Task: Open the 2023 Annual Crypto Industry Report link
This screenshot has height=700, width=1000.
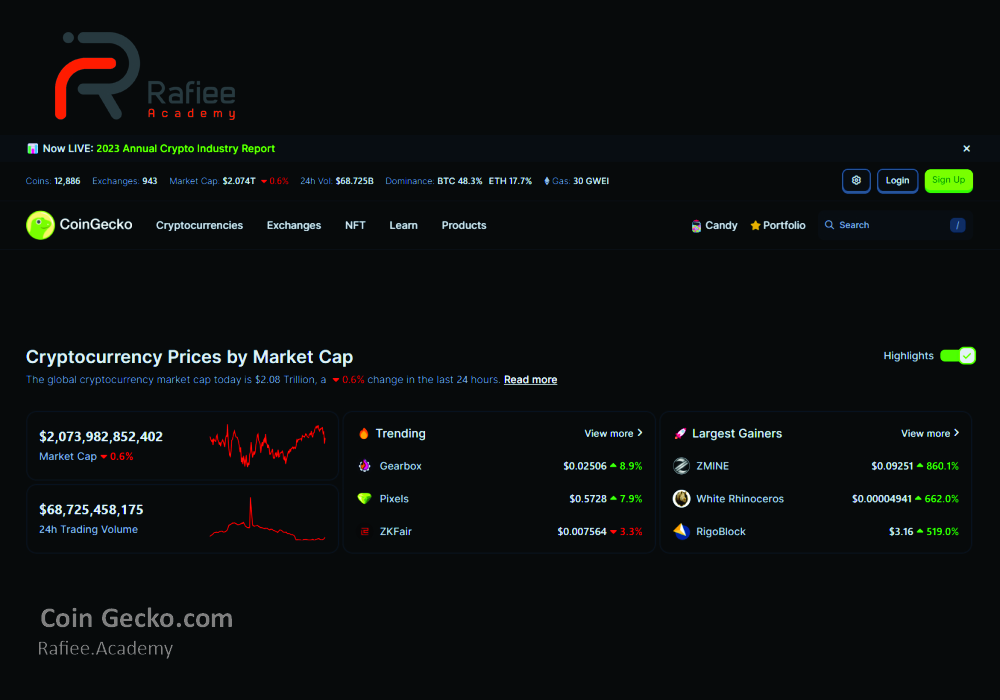Action: 186,149
